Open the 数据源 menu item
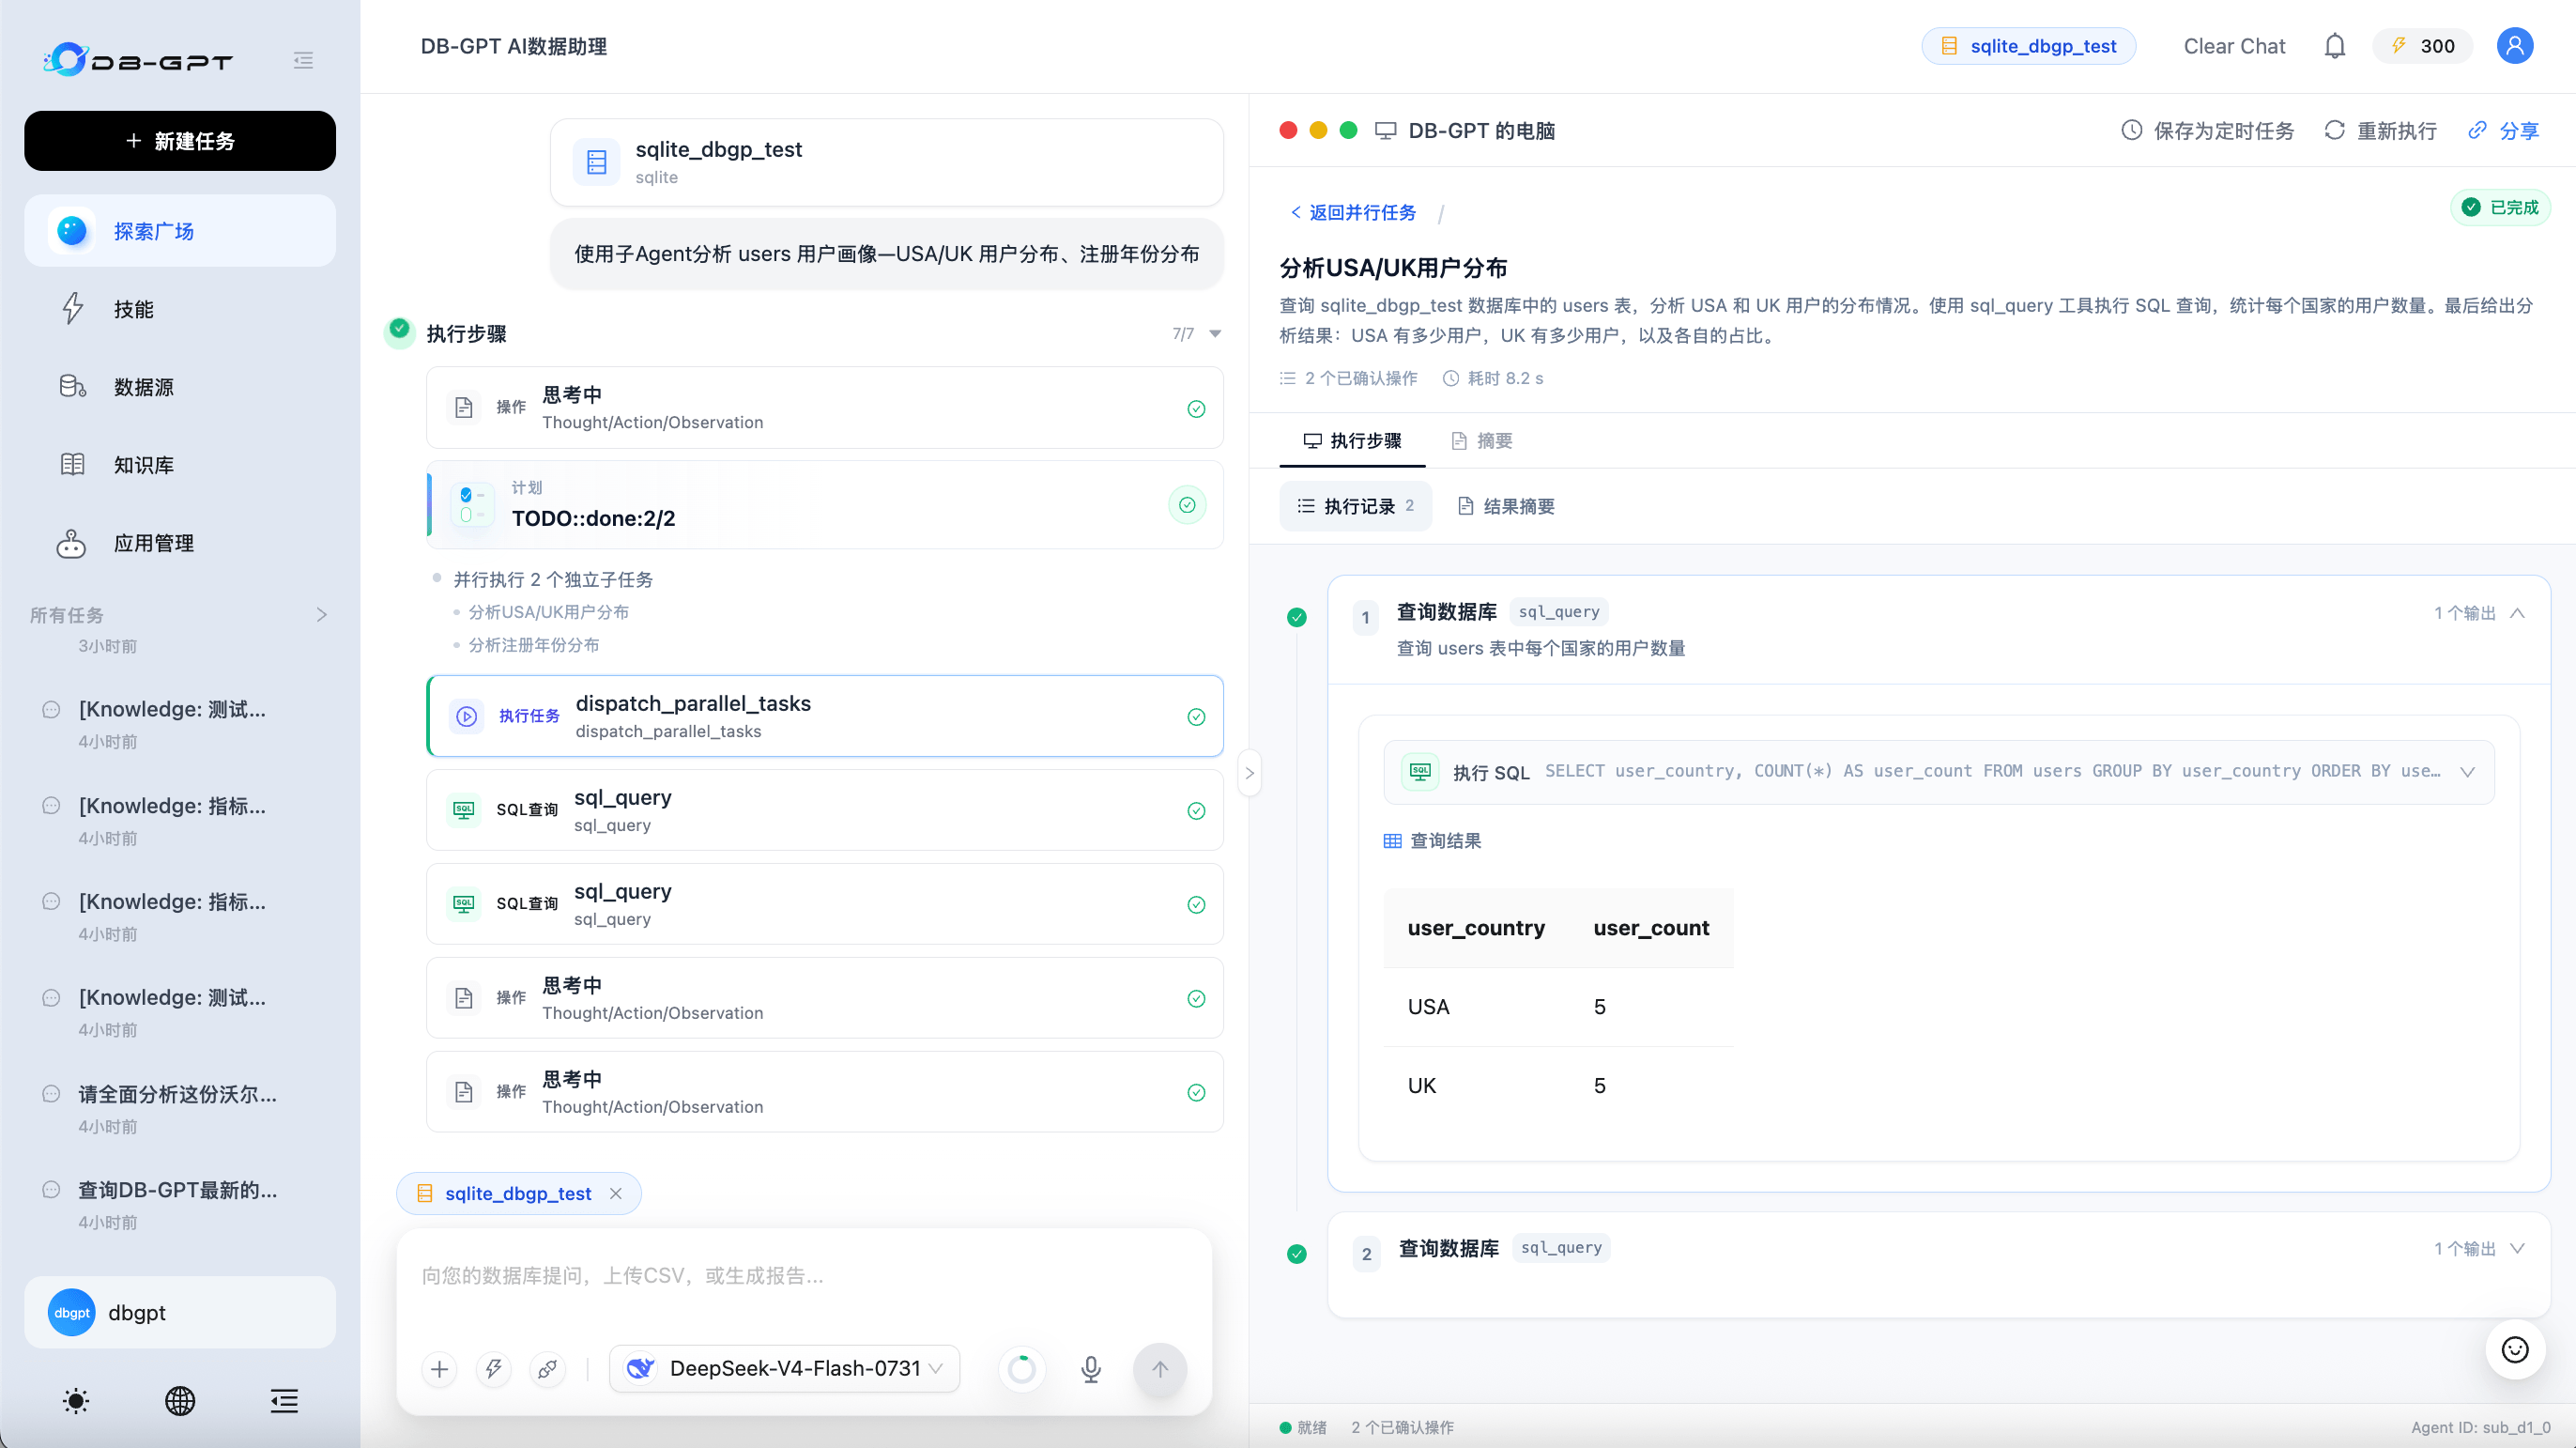The image size is (2576, 1448). (x=180, y=387)
